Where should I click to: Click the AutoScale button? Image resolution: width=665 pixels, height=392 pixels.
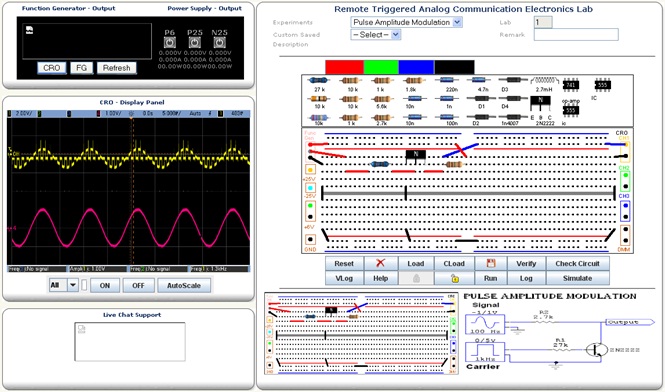pos(184,286)
